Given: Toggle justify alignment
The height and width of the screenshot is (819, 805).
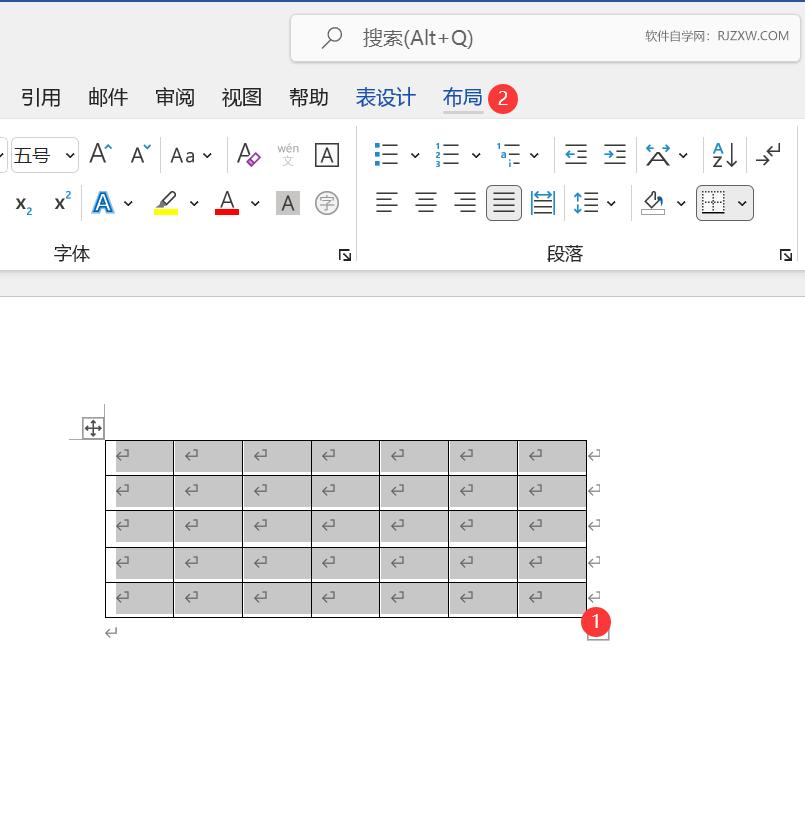Looking at the screenshot, I should [504, 203].
